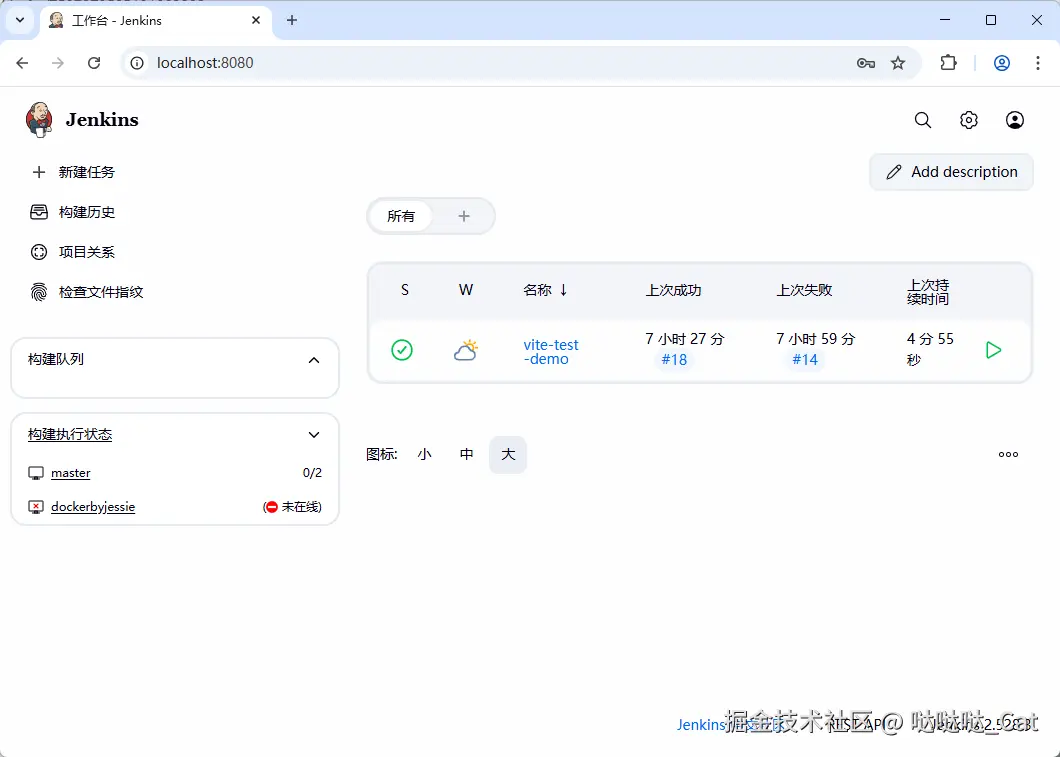The image size is (1060, 757).
Task: Click the offline dockerbyjessie node icon
Action: pyautogui.click(x=36, y=507)
